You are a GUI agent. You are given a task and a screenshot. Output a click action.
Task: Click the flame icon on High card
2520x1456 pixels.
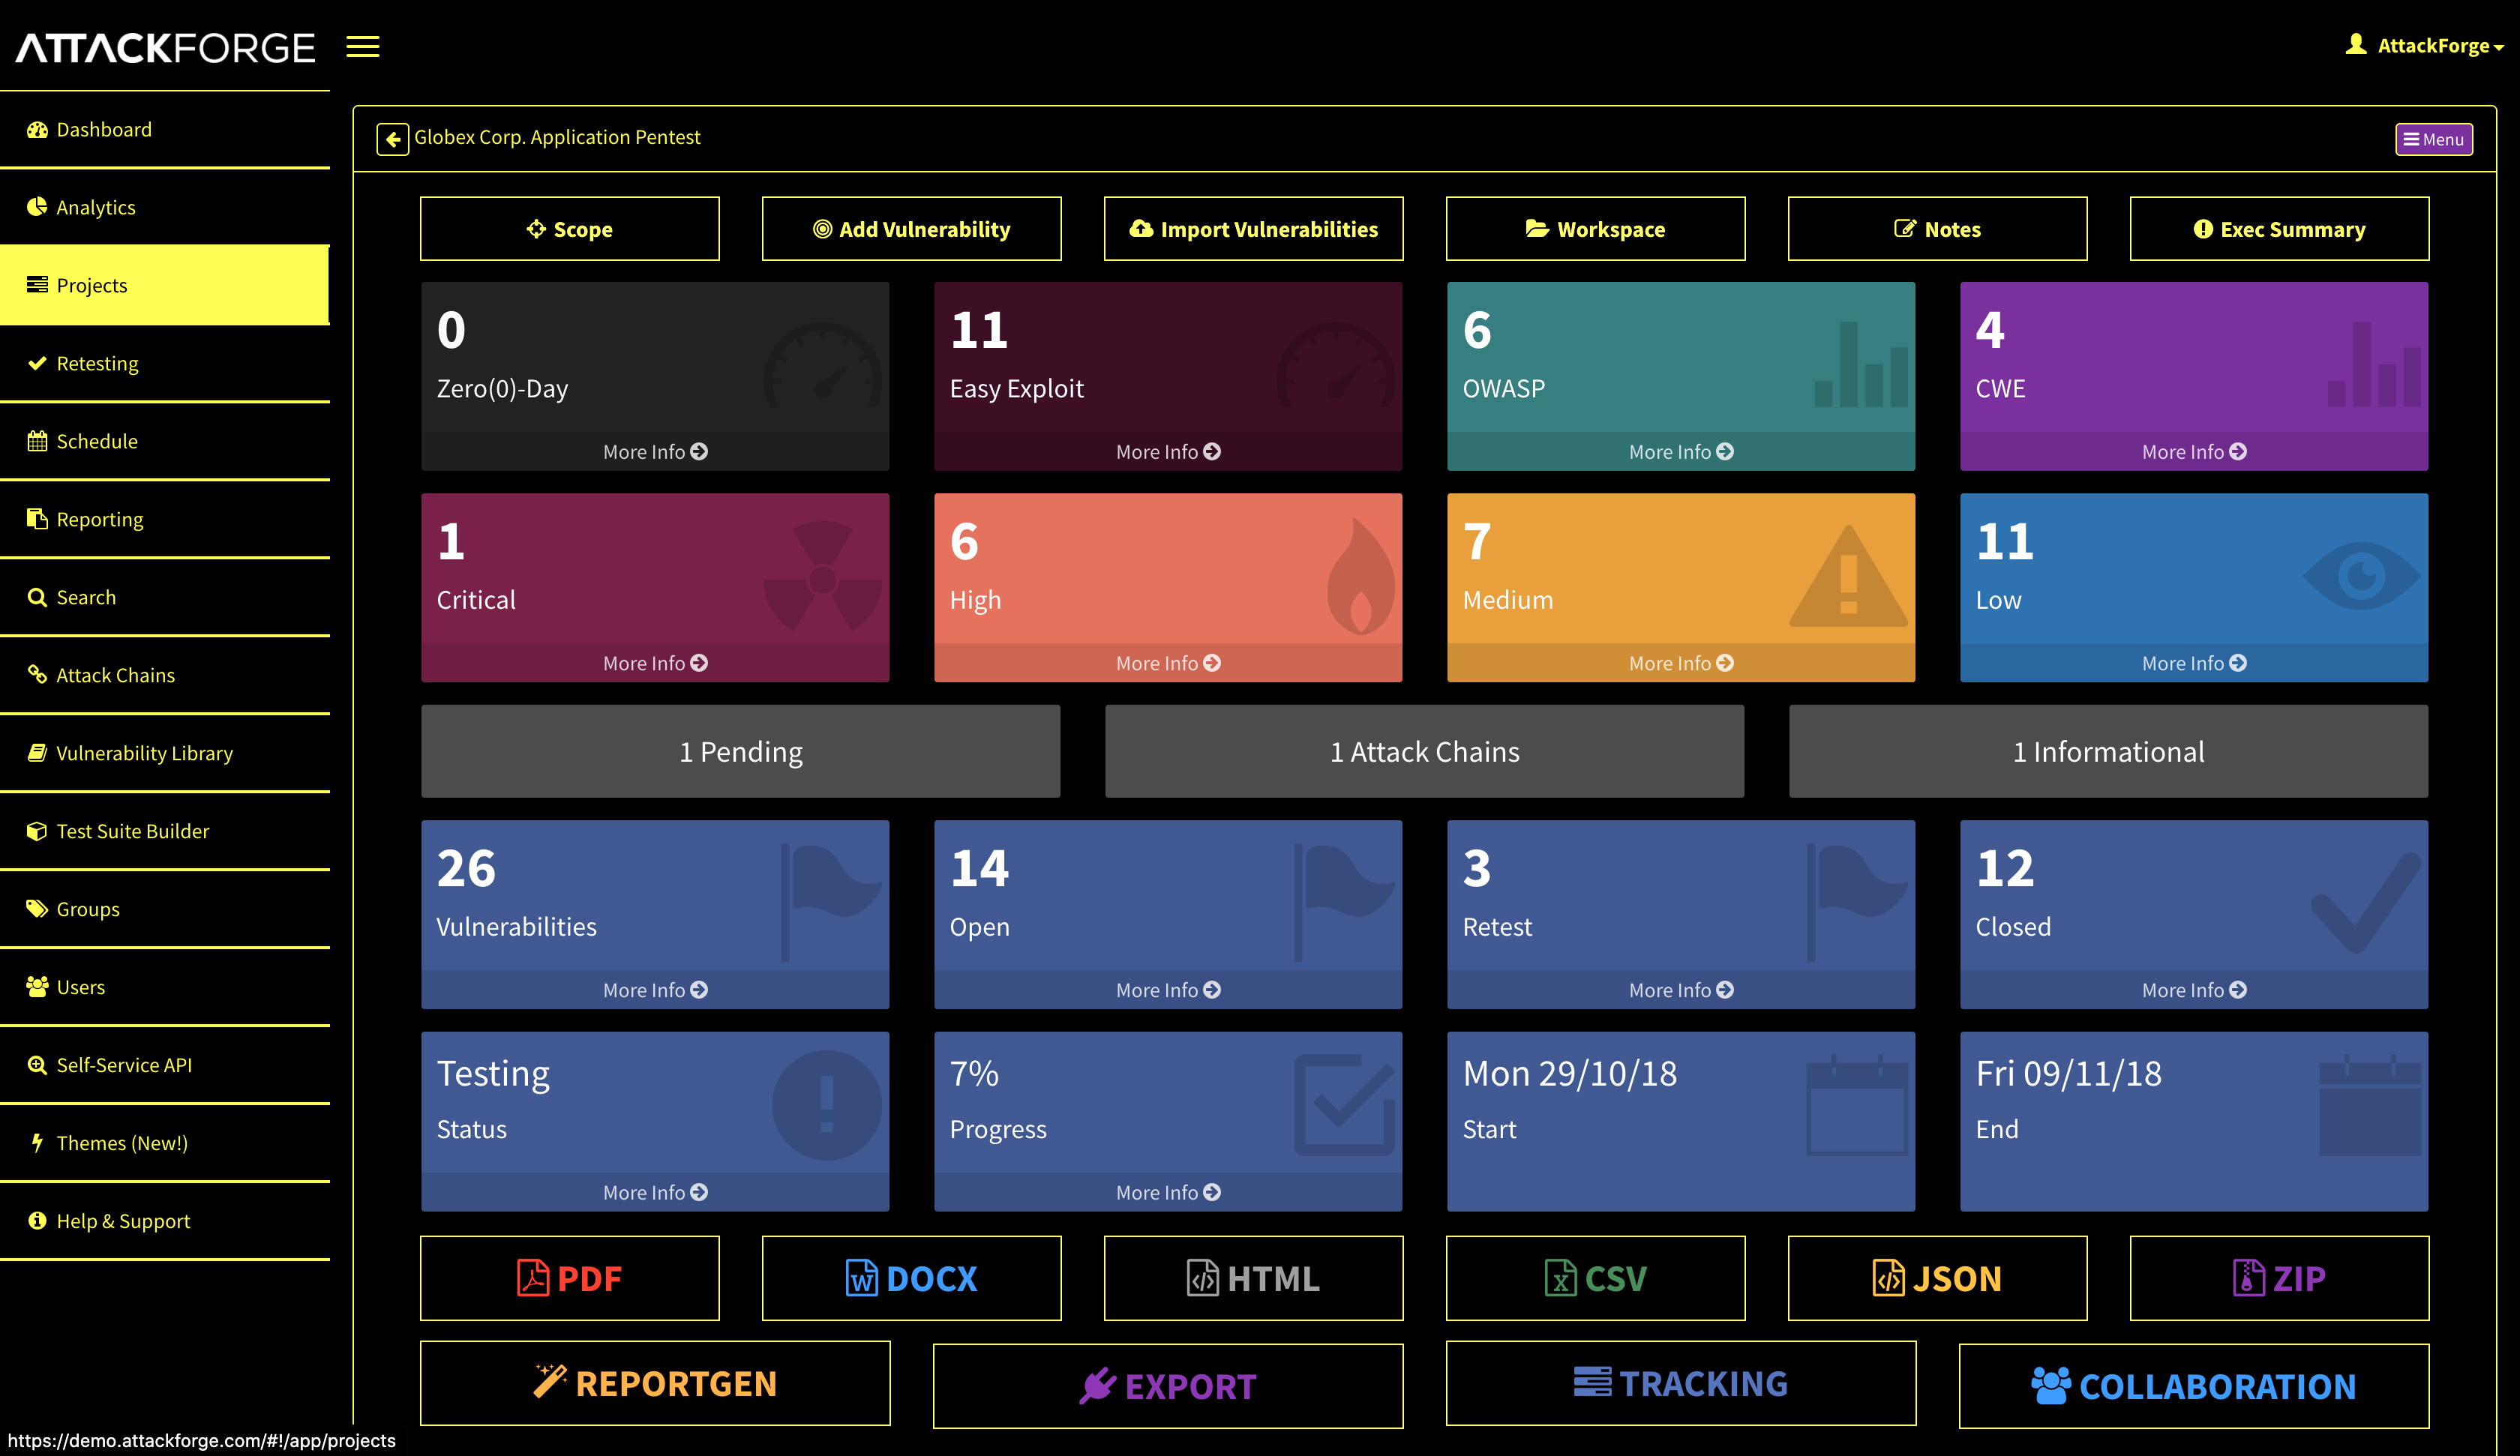click(x=1360, y=576)
